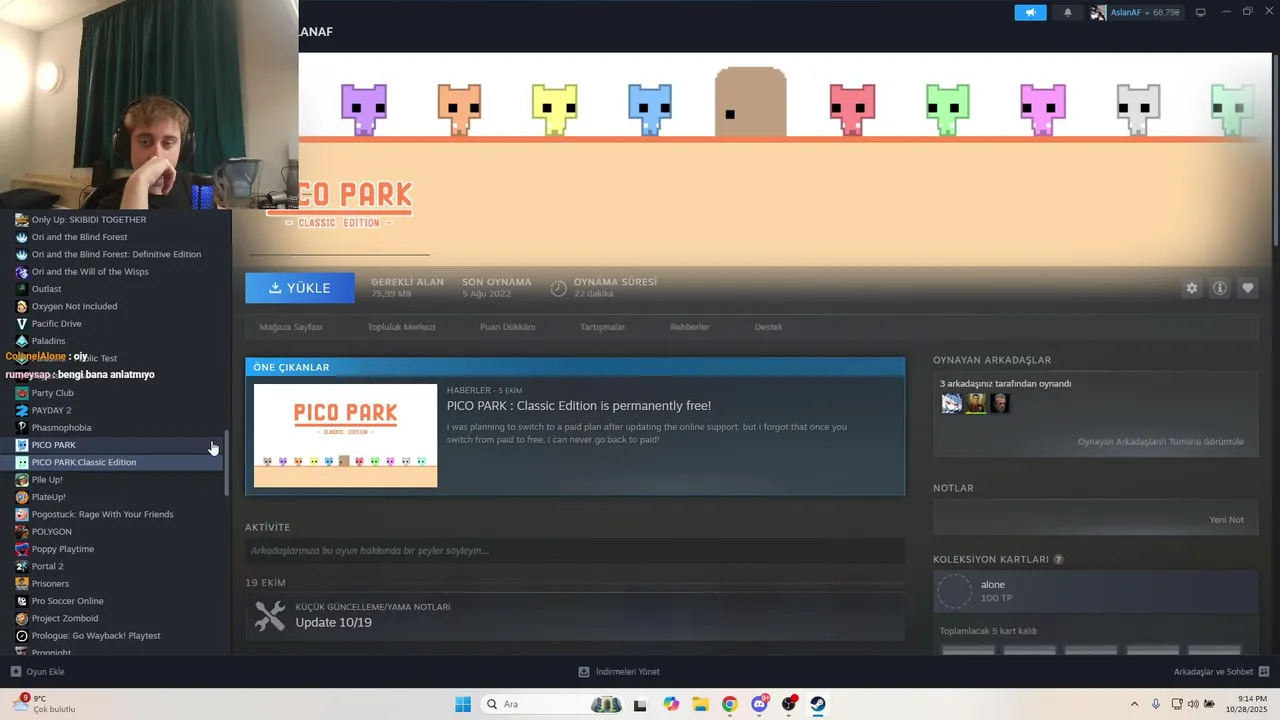Open the AslanAF account dropdown
Viewport: 1280px width, 720px height.
[1135, 12]
